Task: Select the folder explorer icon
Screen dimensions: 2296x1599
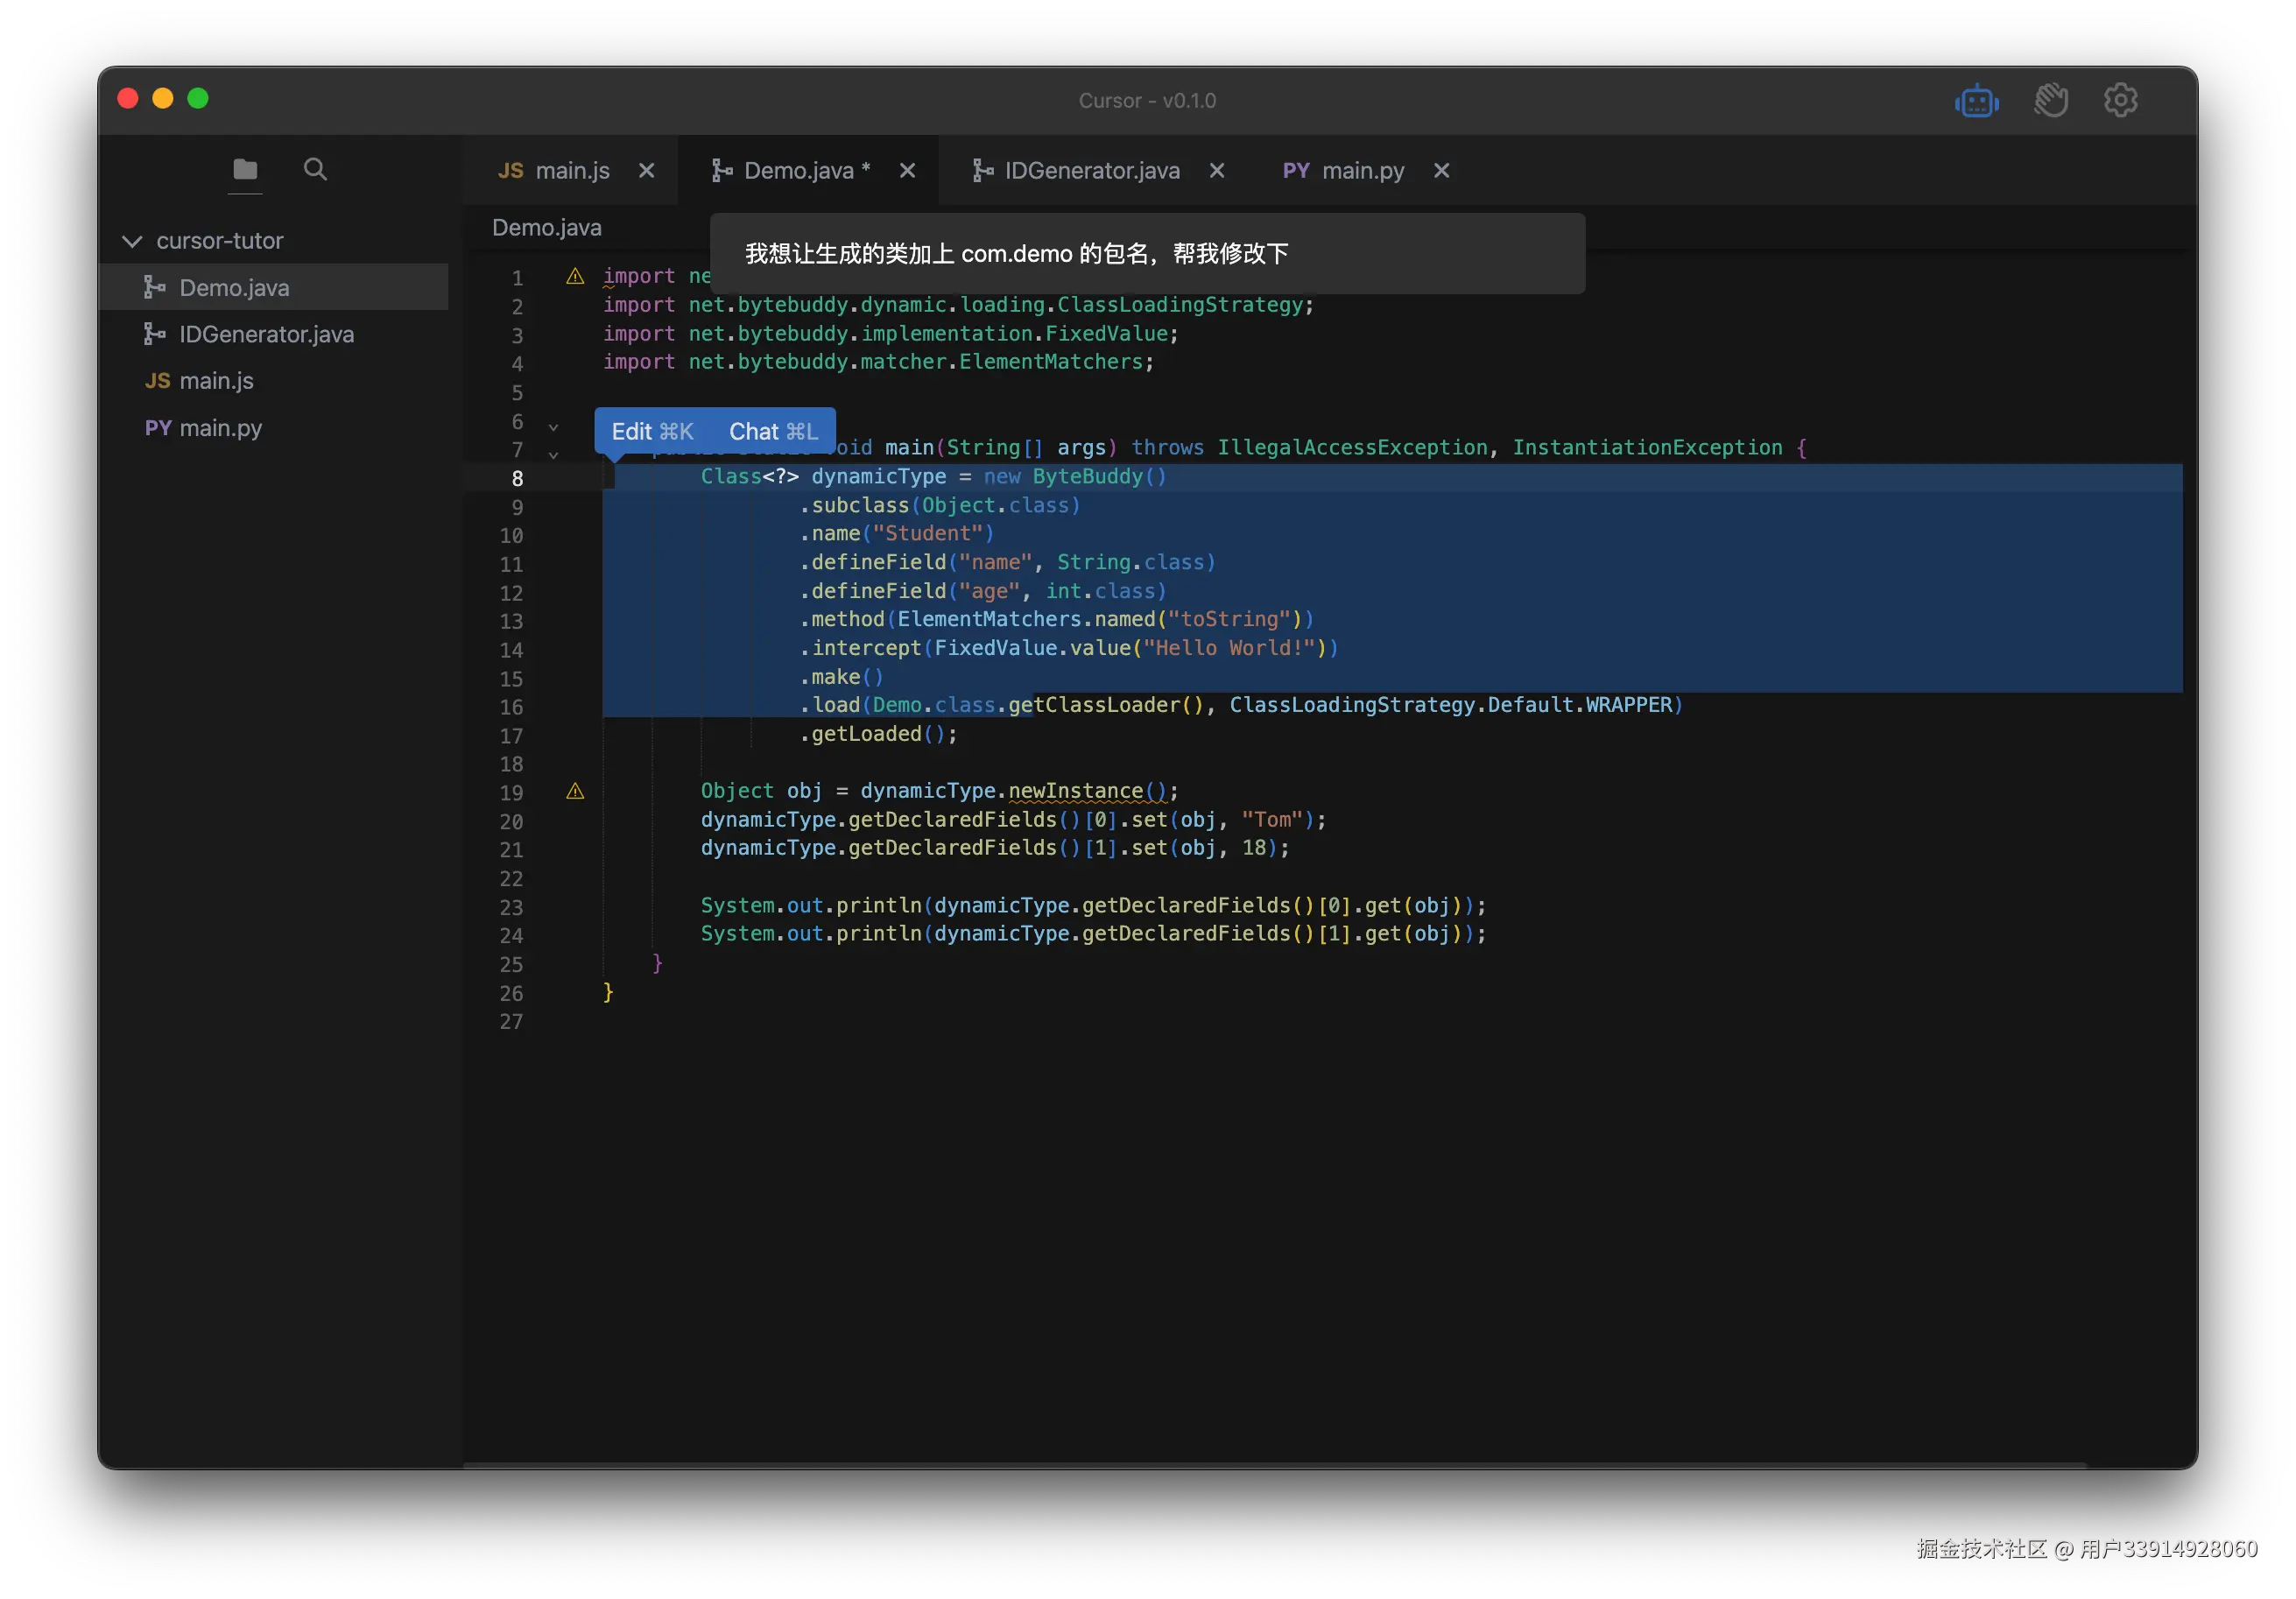Action: pos(245,169)
